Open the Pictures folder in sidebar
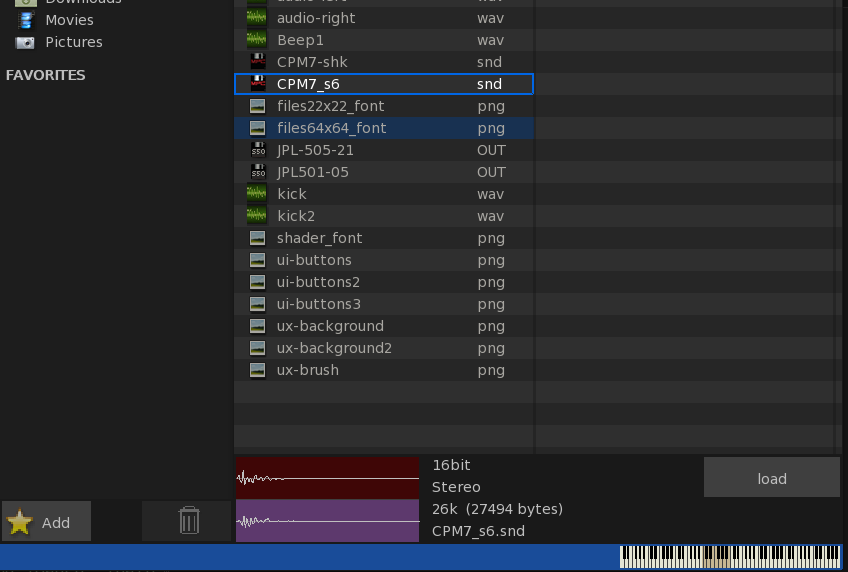 tap(73, 42)
